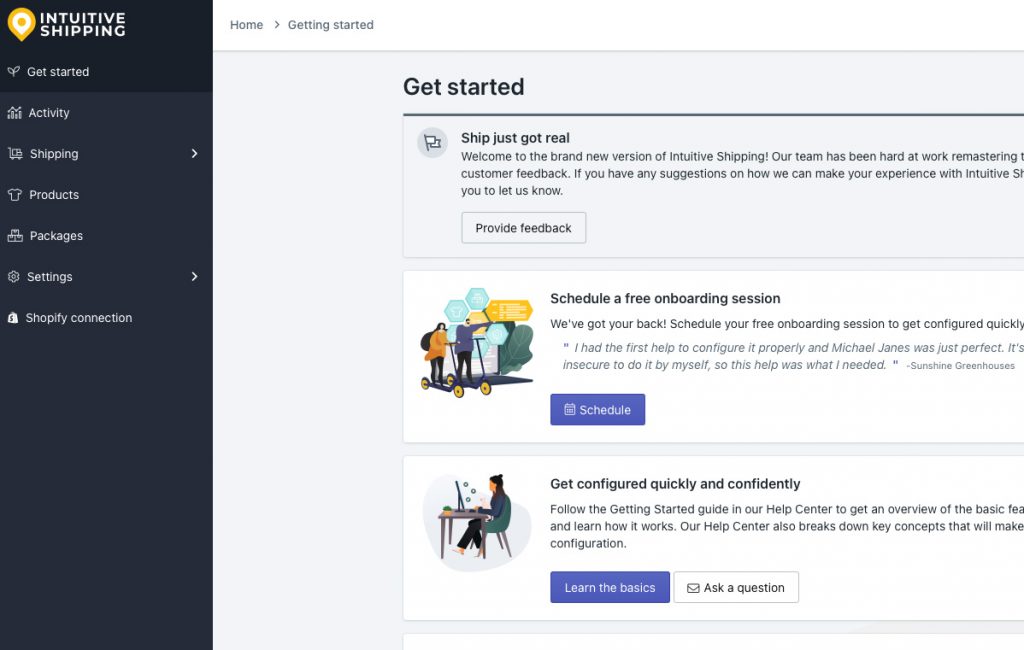The height and width of the screenshot is (650, 1024).
Task: Click the Home breadcrumb link
Action: pyautogui.click(x=246, y=25)
